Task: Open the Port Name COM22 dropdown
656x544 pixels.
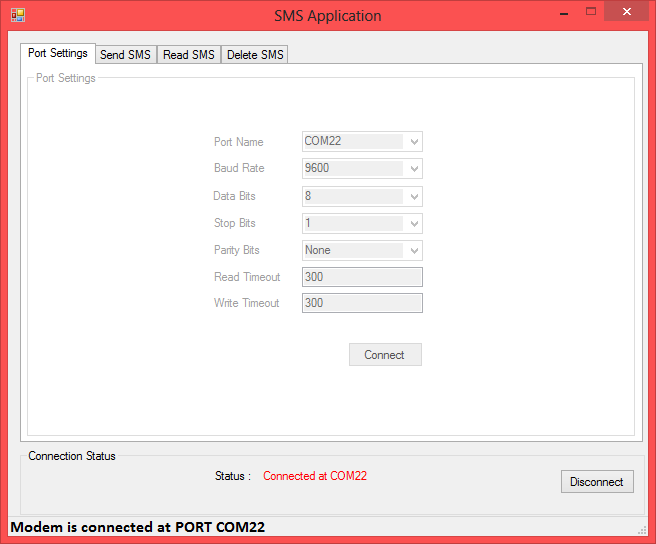Action: point(362,141)
